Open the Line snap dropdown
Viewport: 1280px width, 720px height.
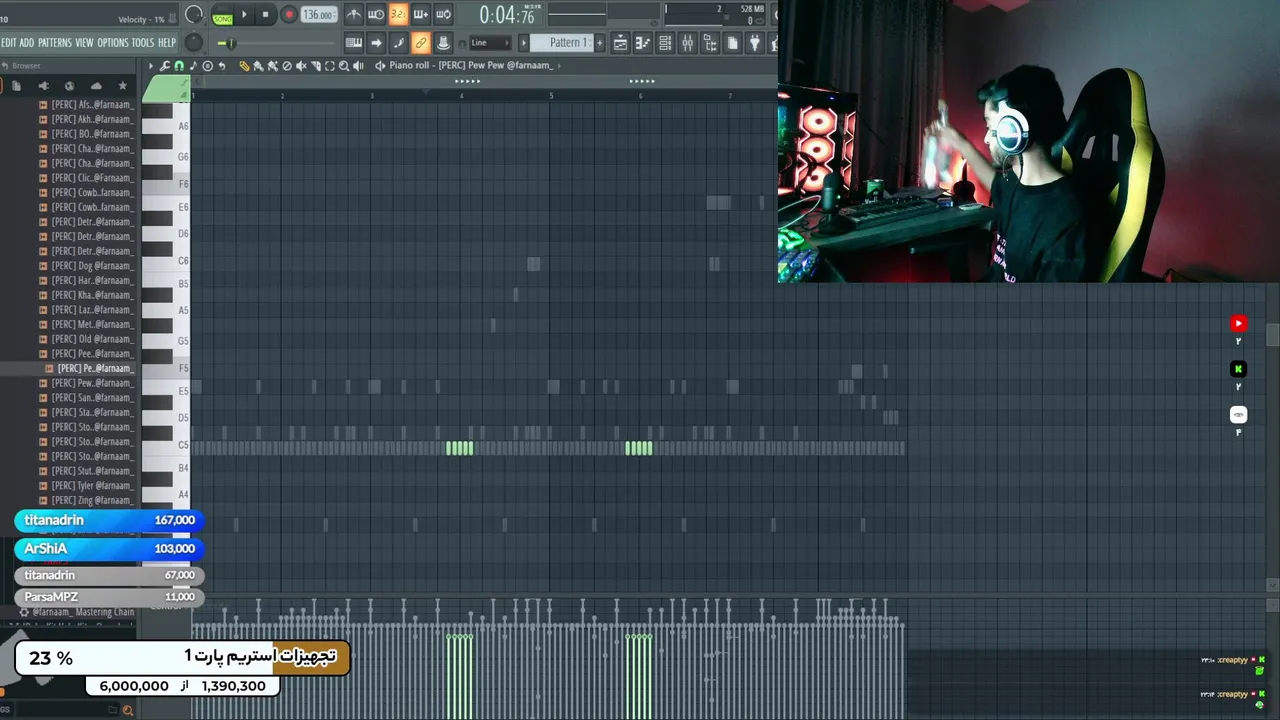click(489, 43)
